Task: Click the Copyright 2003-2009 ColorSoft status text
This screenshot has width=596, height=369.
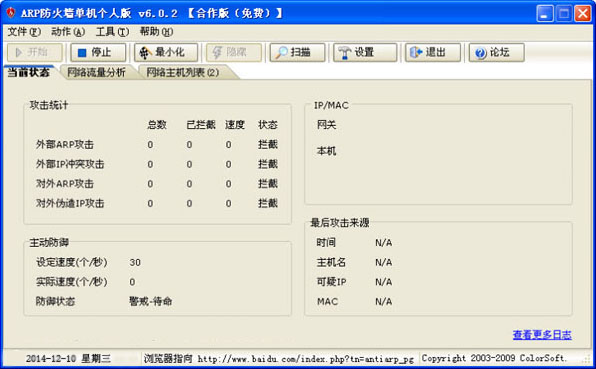Action: coord(494,358)
